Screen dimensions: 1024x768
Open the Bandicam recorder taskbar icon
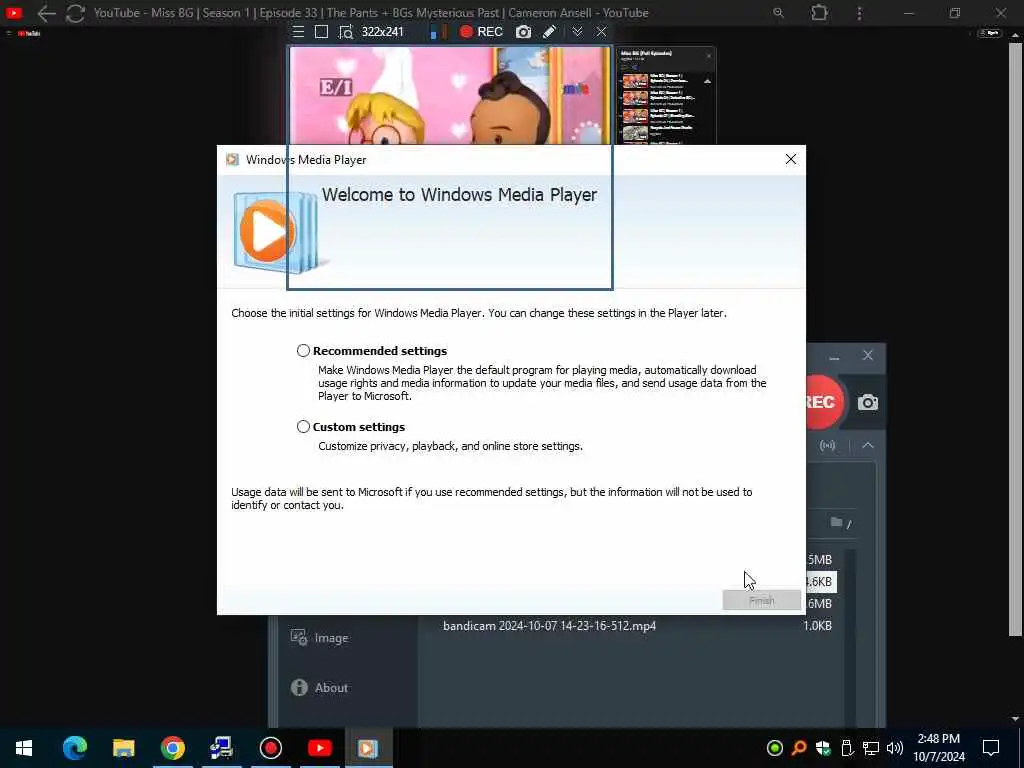tap(270, 748)
